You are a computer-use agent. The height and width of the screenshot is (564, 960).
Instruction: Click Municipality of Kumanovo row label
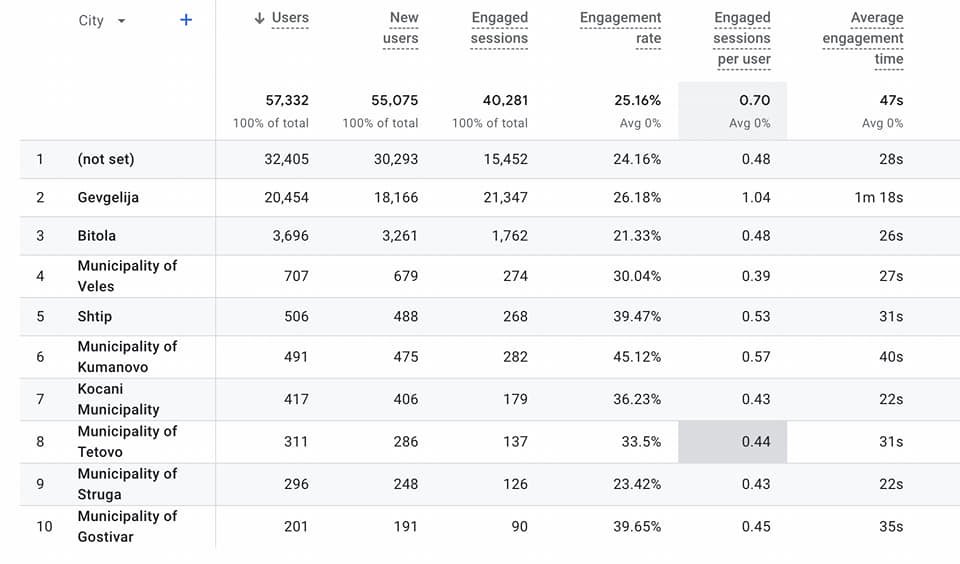(x=127, y=357)
